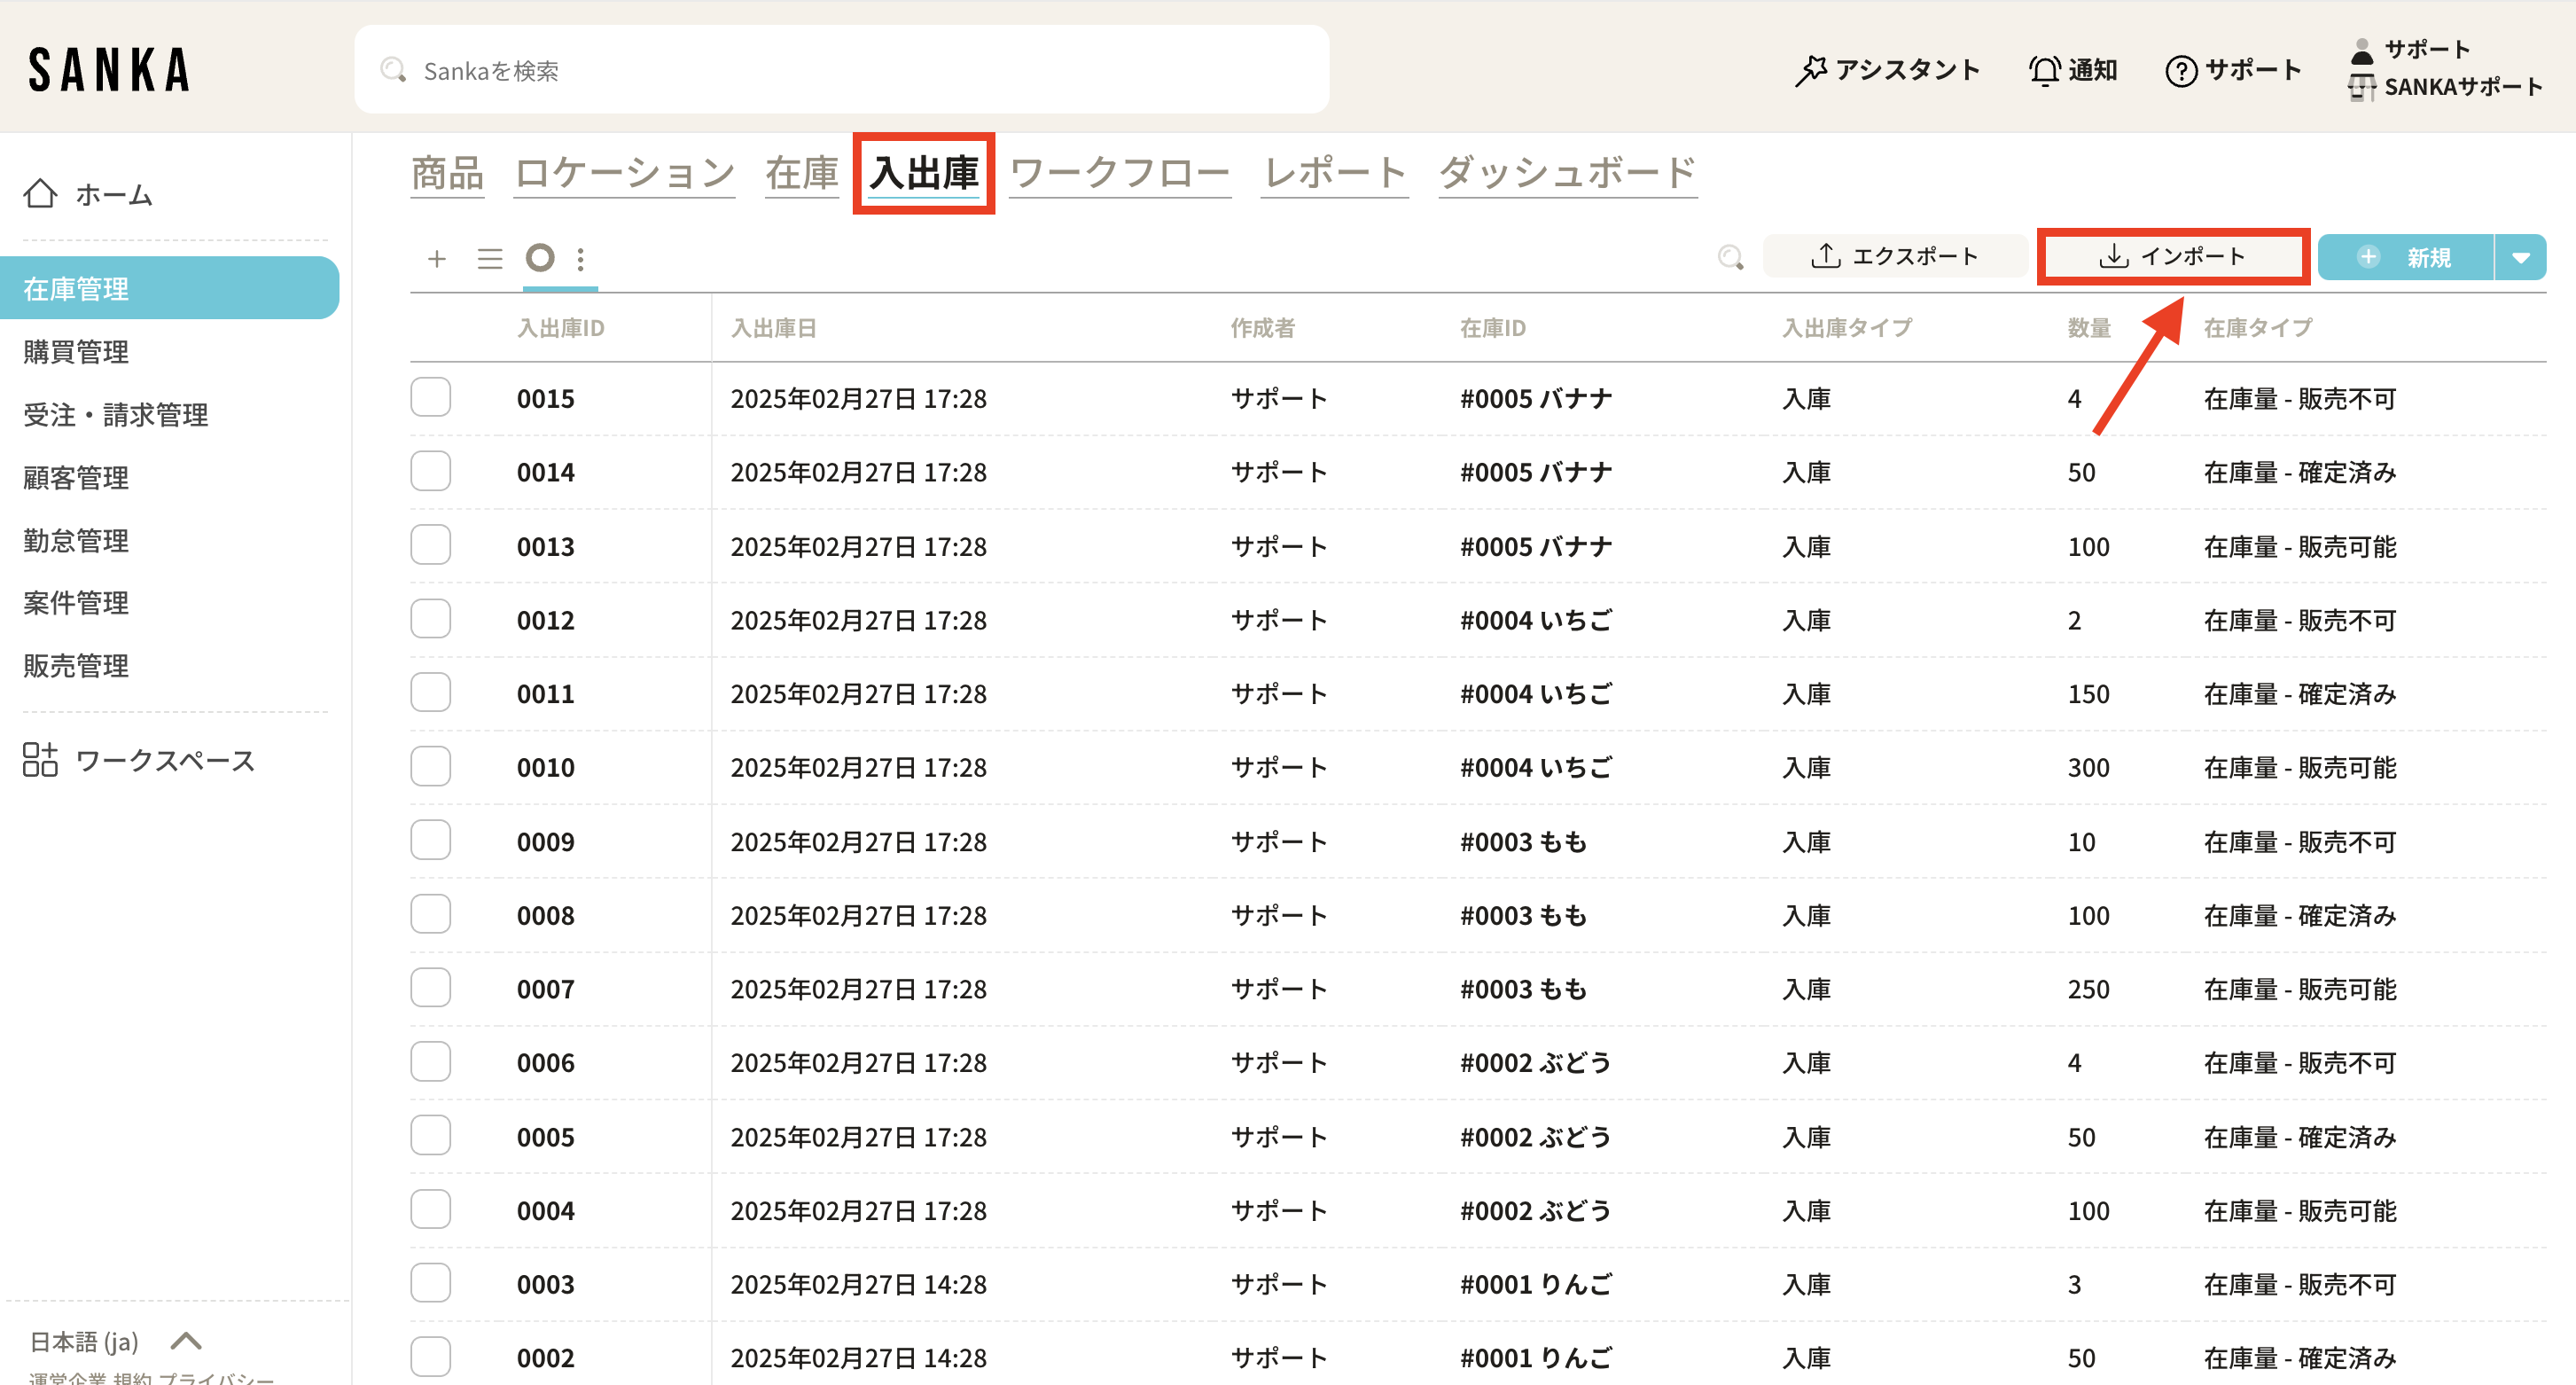Click the plus icon to add a view
Screen dimensions: 2576x1385
pos(436,259)
